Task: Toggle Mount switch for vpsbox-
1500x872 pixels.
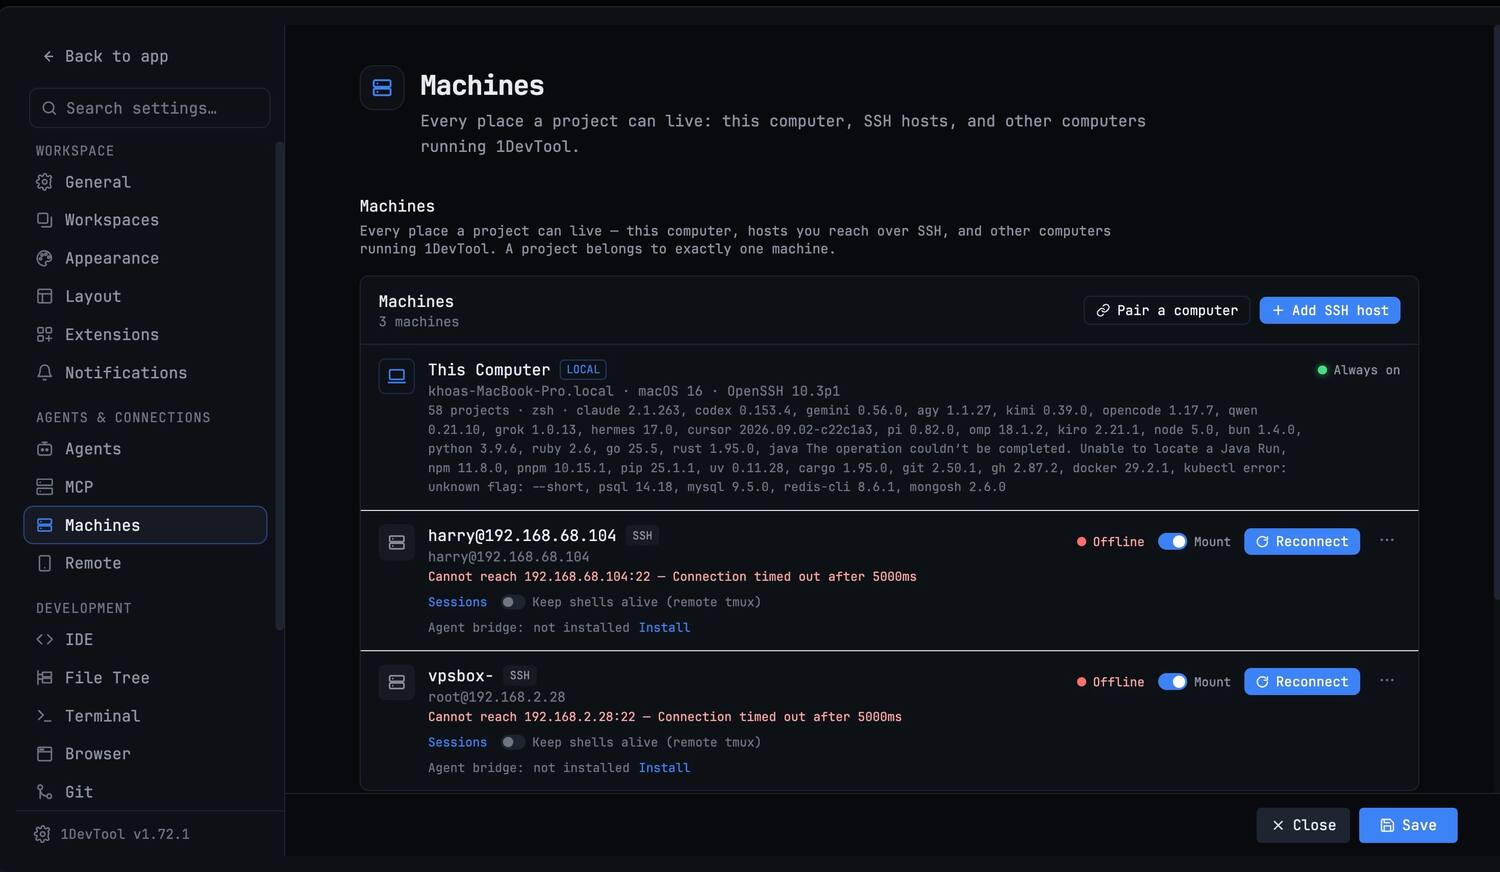Action: [x=1172, y=681]
